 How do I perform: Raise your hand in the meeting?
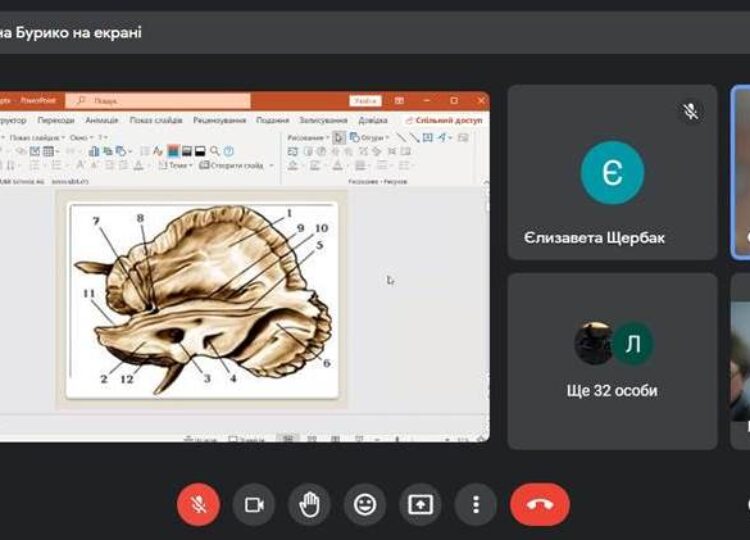[309, 504]
